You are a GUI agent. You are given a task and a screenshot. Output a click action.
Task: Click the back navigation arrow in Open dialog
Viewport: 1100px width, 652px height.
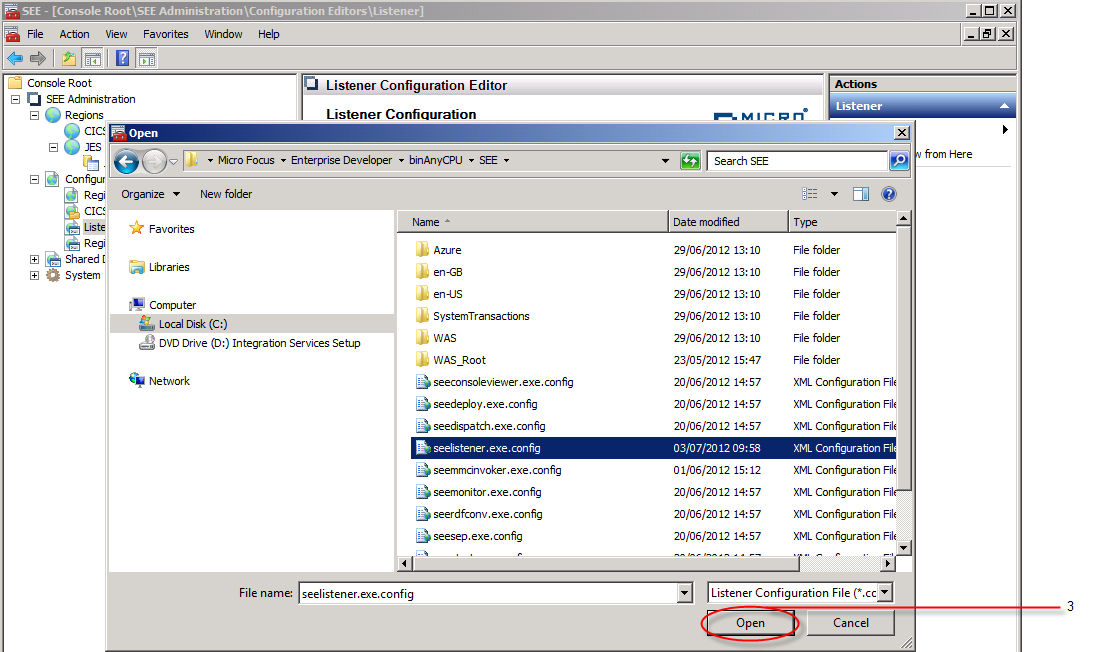point(126,161)
